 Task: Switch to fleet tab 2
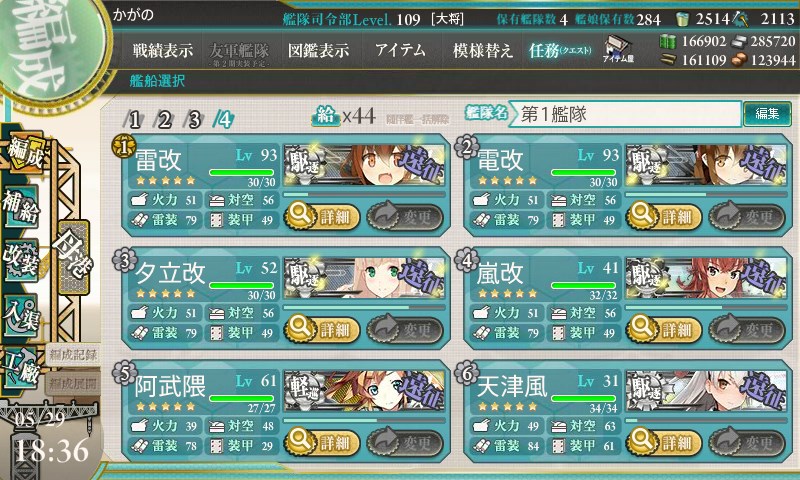click(163, 120)
